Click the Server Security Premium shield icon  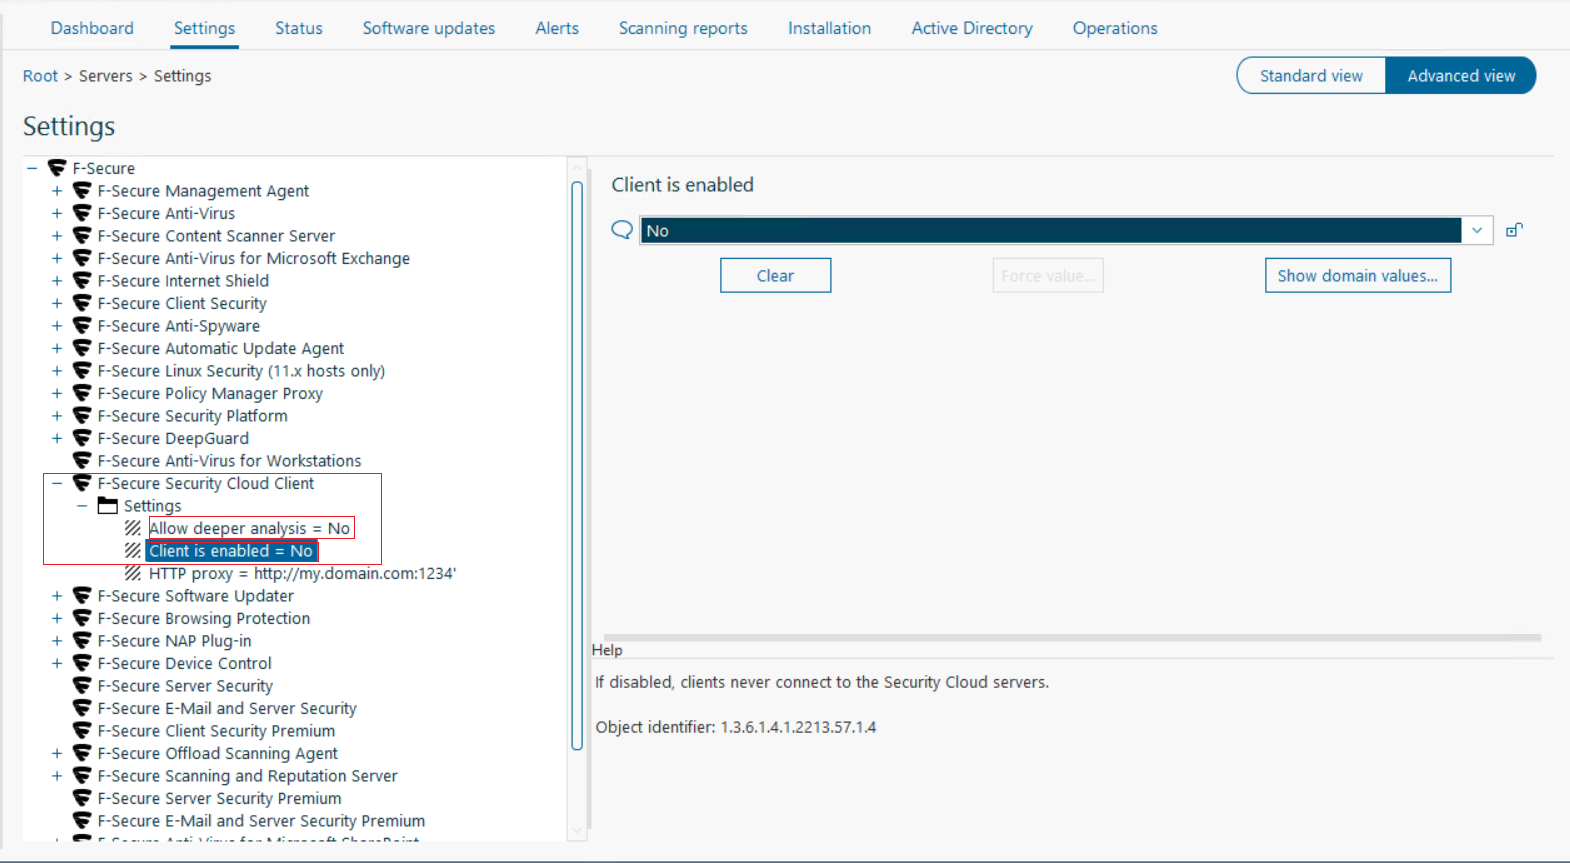[82, 798]
